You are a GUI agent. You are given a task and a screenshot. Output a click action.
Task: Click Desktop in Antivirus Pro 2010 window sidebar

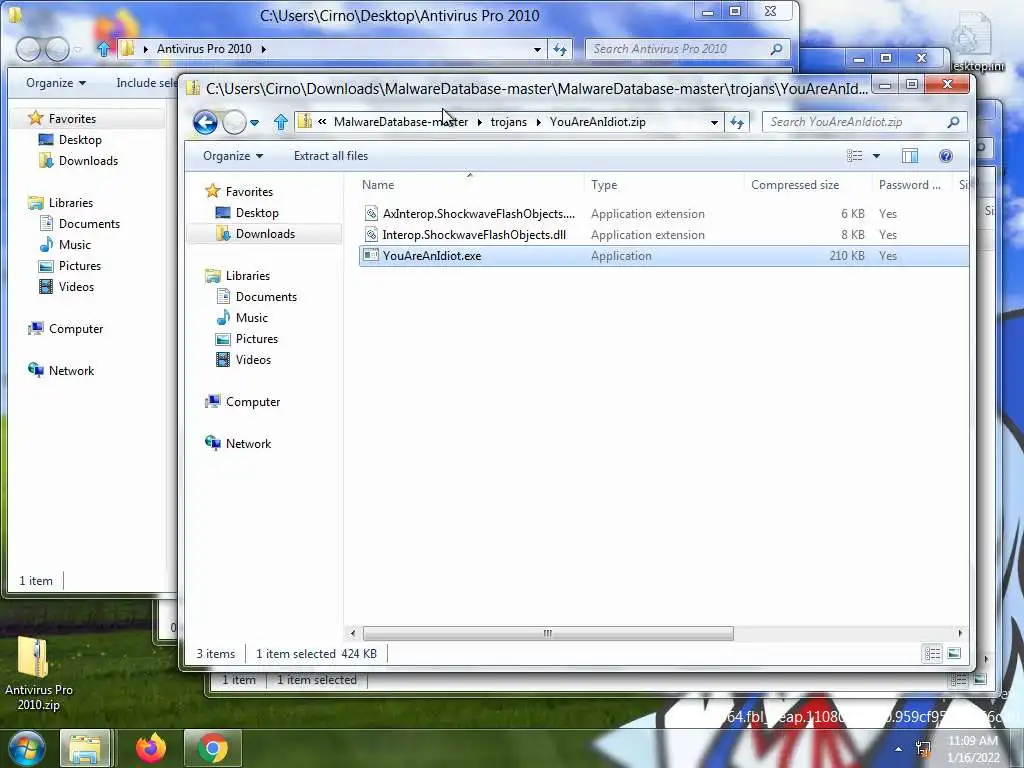pos(80,140)
